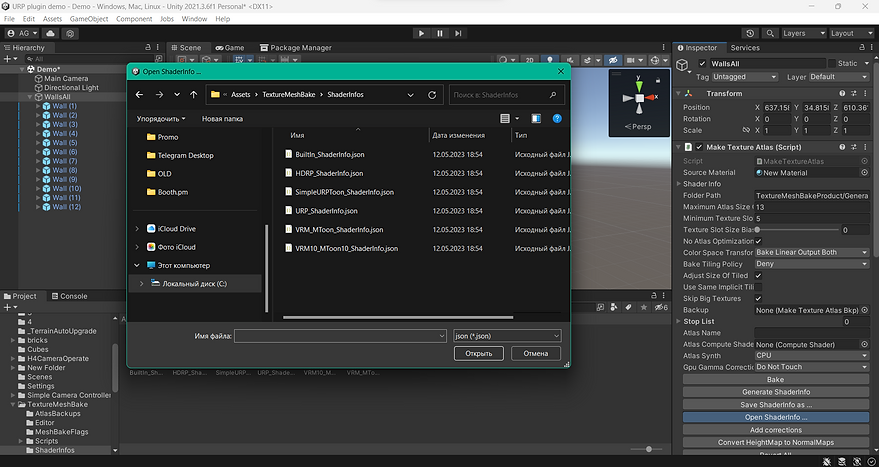Viewport: 879px width, 467px height.
Task: Select the WallsAll GameObject icon
Action: [x=682, y=66]
